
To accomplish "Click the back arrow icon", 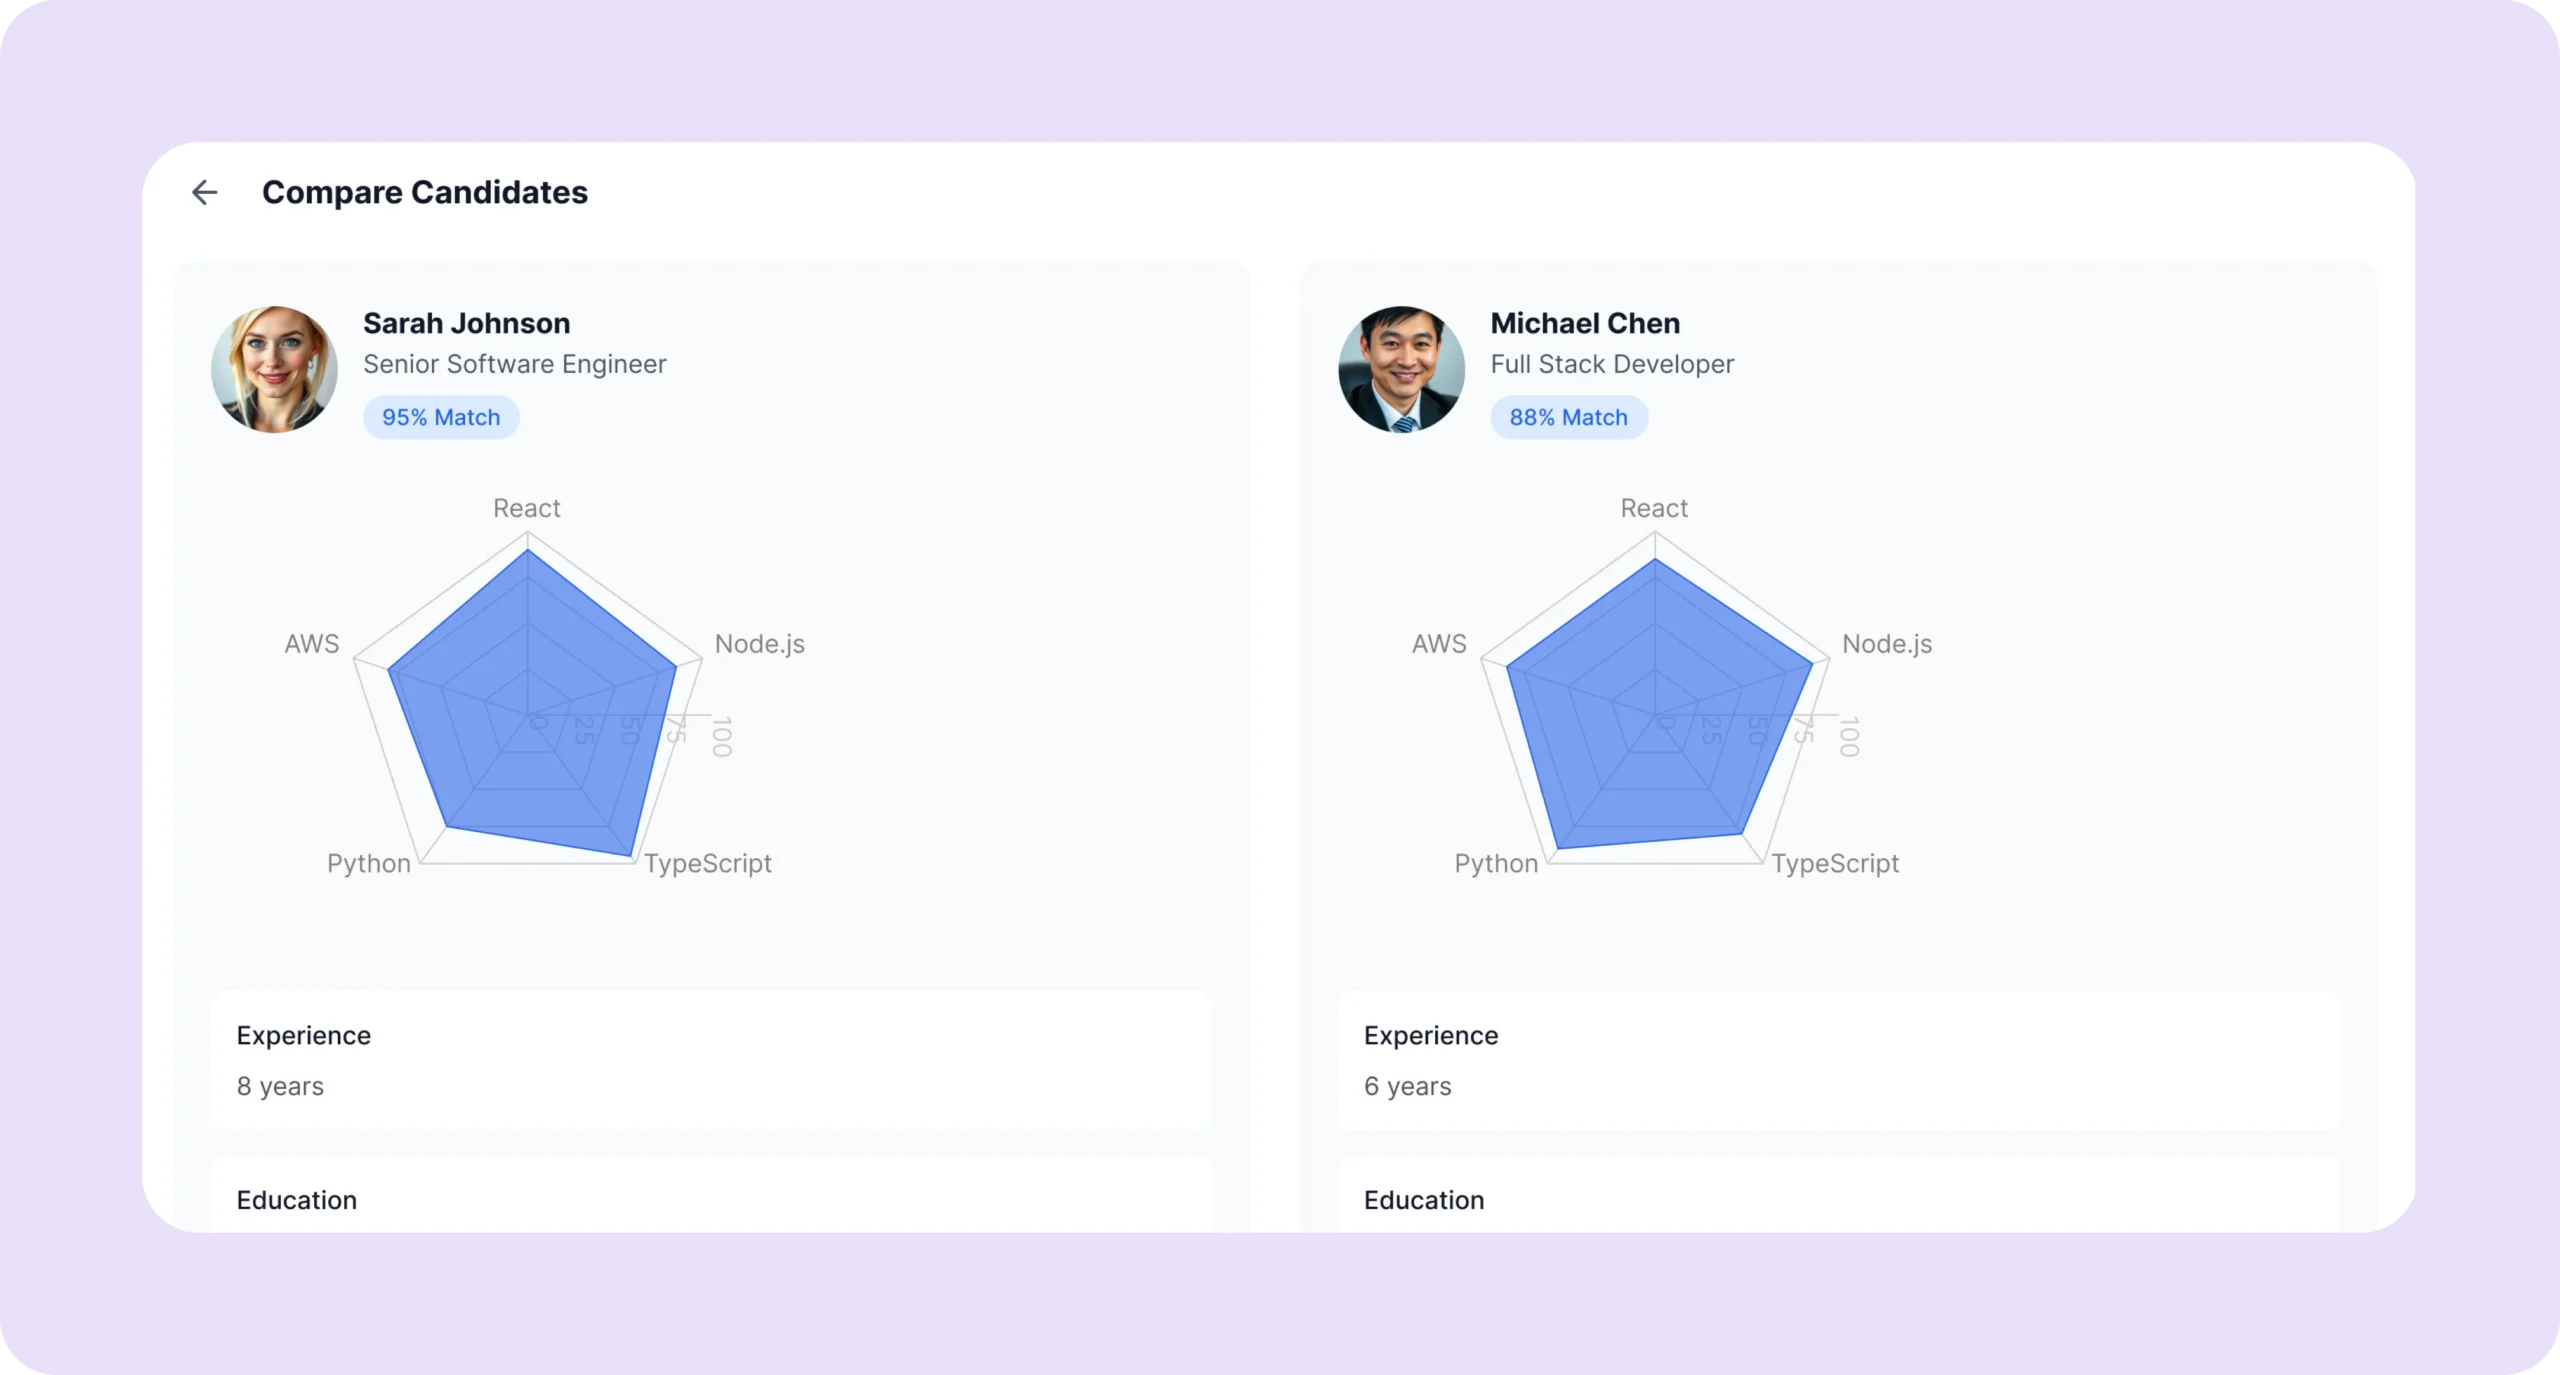I will (x=204, y=192).
